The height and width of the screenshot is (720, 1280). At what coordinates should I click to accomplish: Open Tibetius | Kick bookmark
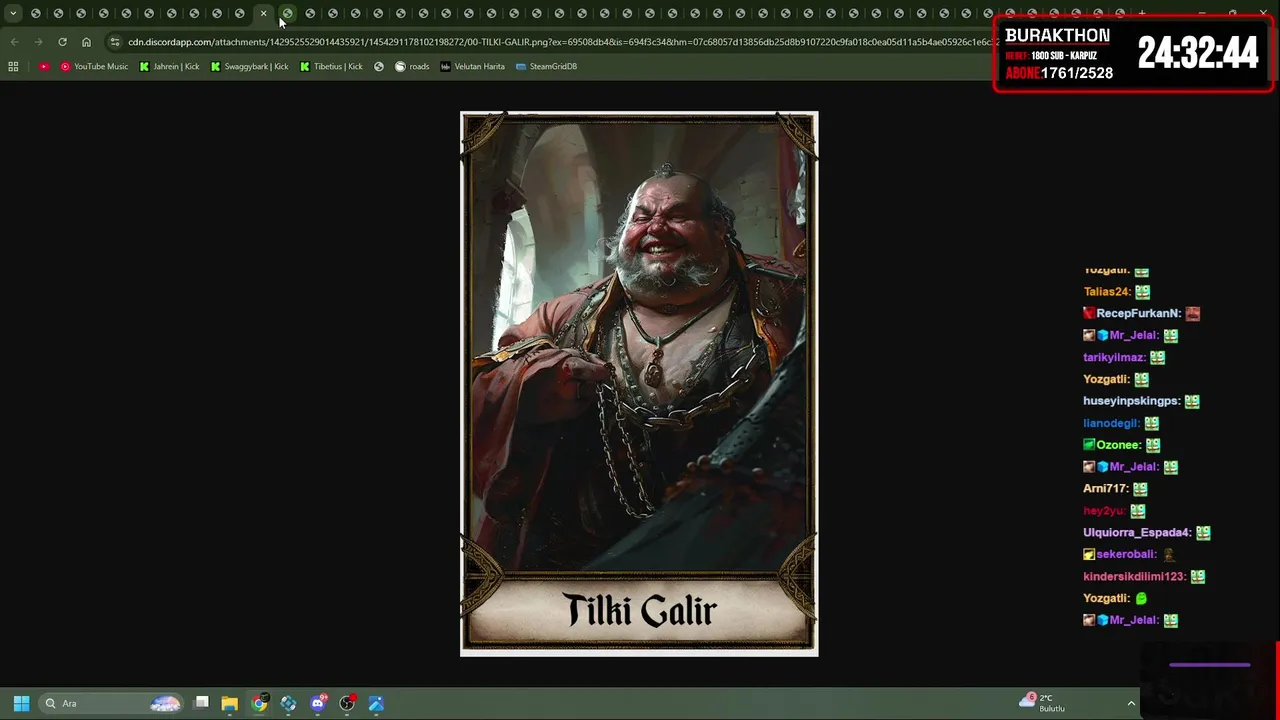(331, 66)
